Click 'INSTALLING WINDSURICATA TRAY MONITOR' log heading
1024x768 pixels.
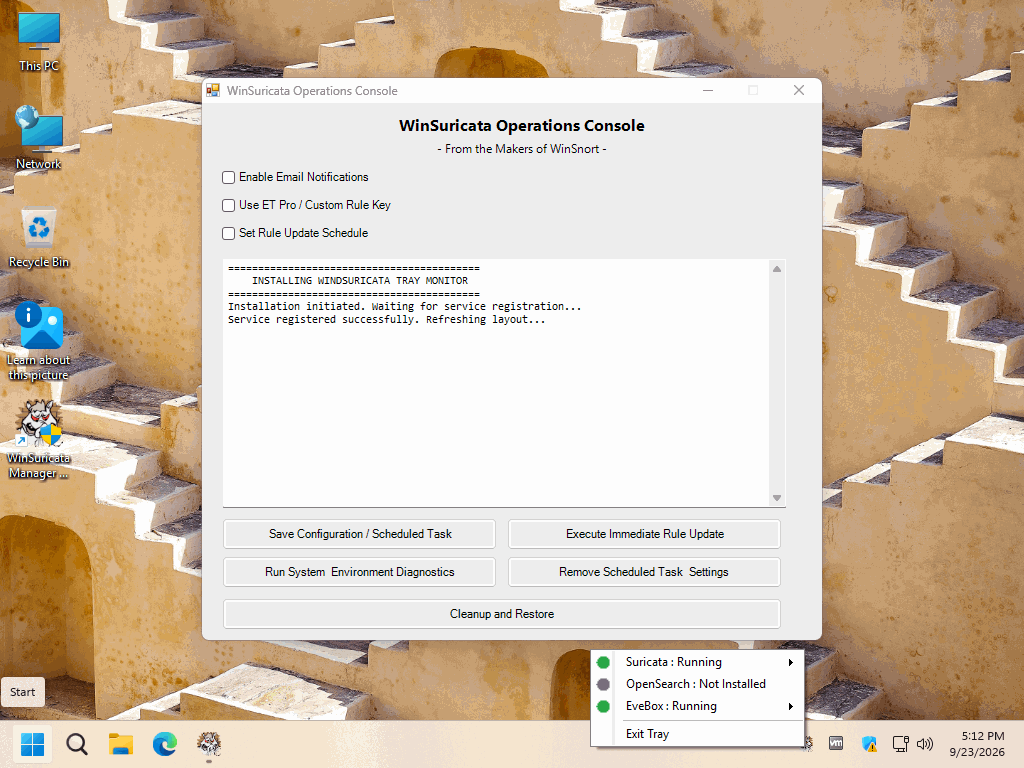360,281
